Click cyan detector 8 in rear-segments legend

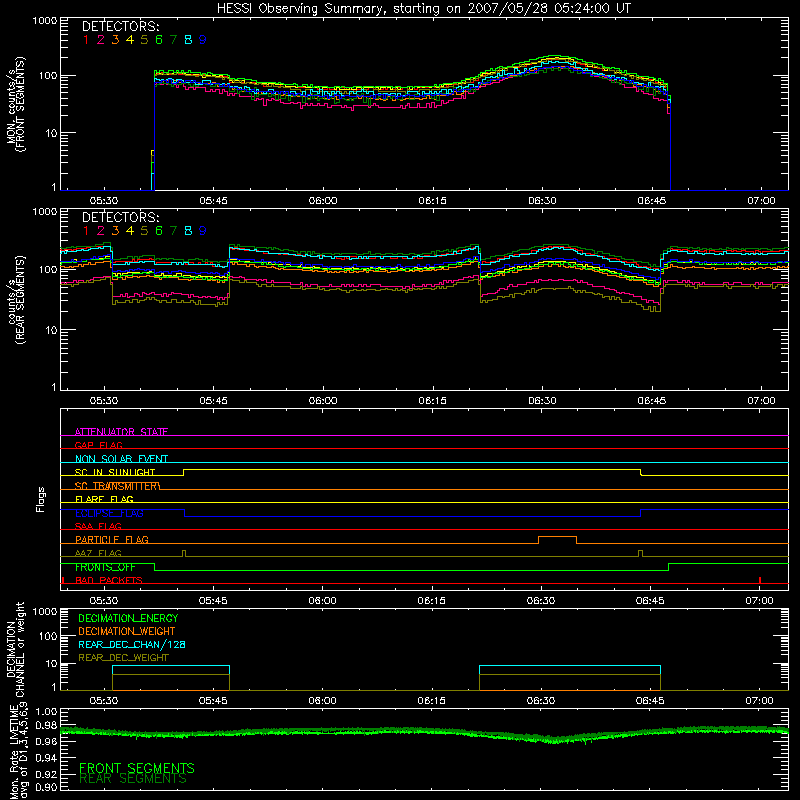click(x=188, y=231)
